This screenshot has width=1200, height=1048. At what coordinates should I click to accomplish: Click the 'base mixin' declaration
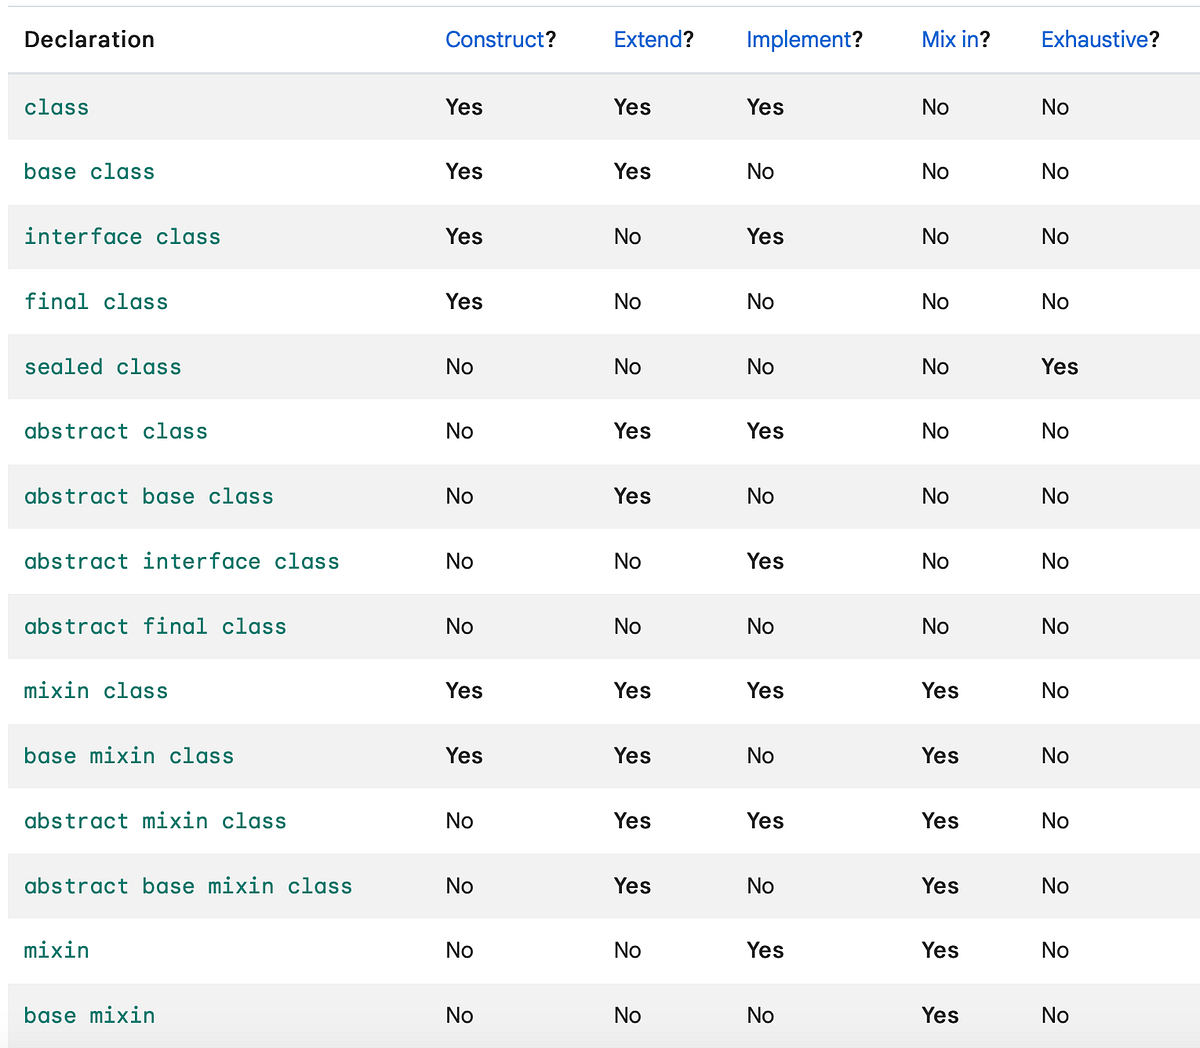click(89, 1016)
